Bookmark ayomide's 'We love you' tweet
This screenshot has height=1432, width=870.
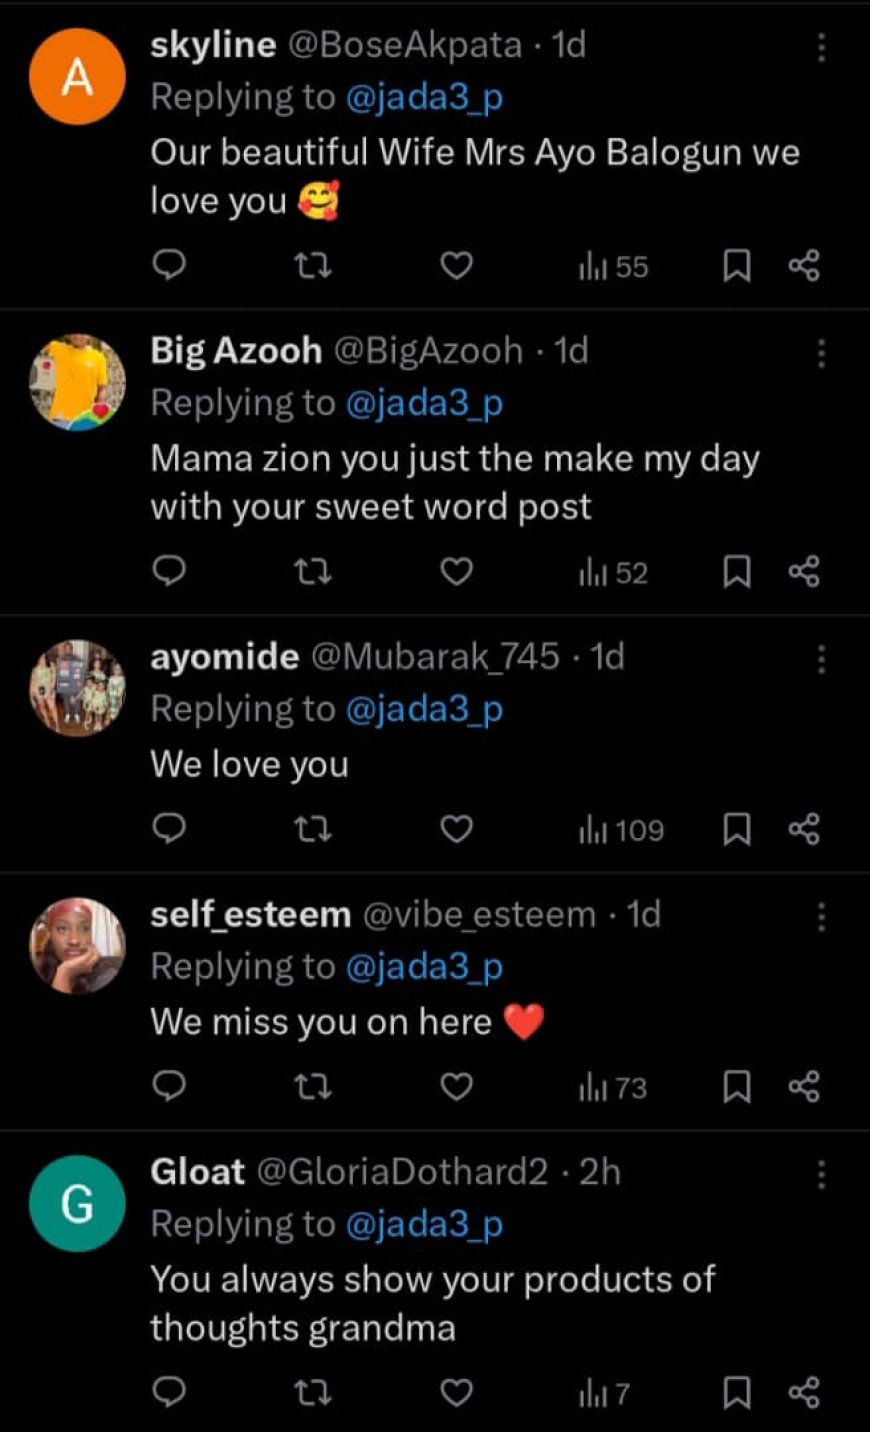(x=737, y=829)
